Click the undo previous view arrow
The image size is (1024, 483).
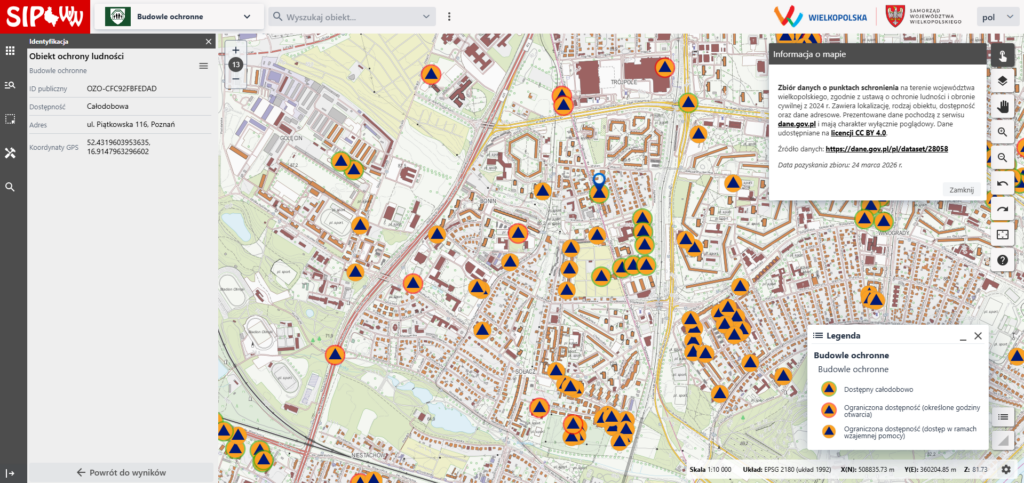[x=1003, y=183]
